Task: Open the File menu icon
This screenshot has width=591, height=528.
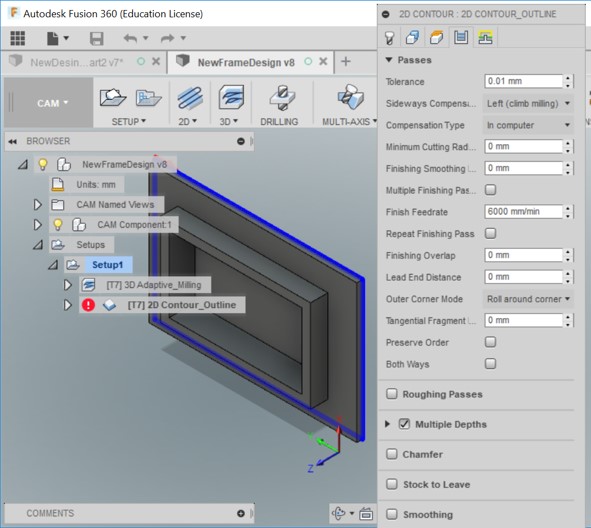Action: pyautogui.click(x=52, y=38)
